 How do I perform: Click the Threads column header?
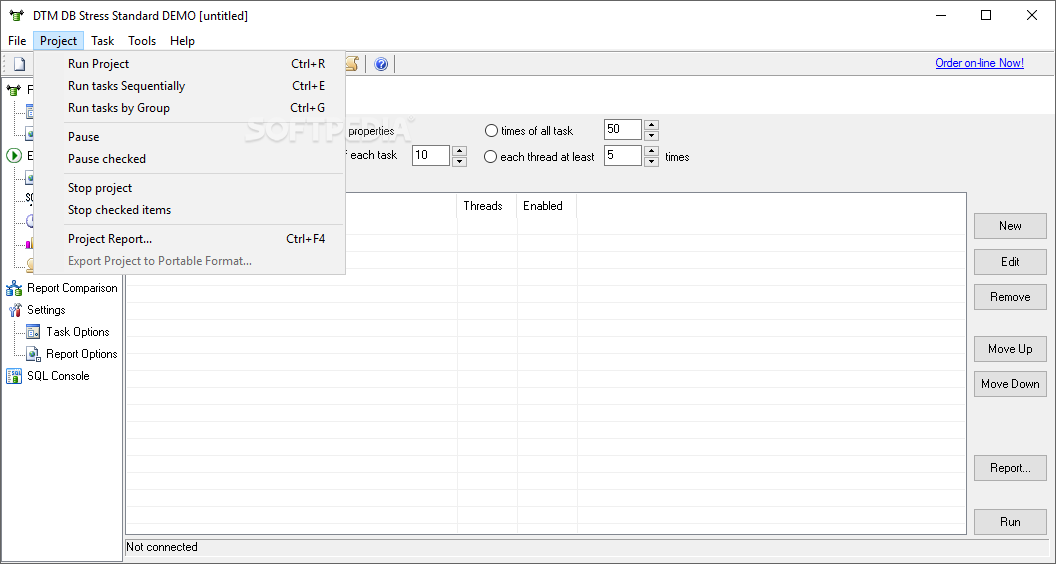point(487,206)
